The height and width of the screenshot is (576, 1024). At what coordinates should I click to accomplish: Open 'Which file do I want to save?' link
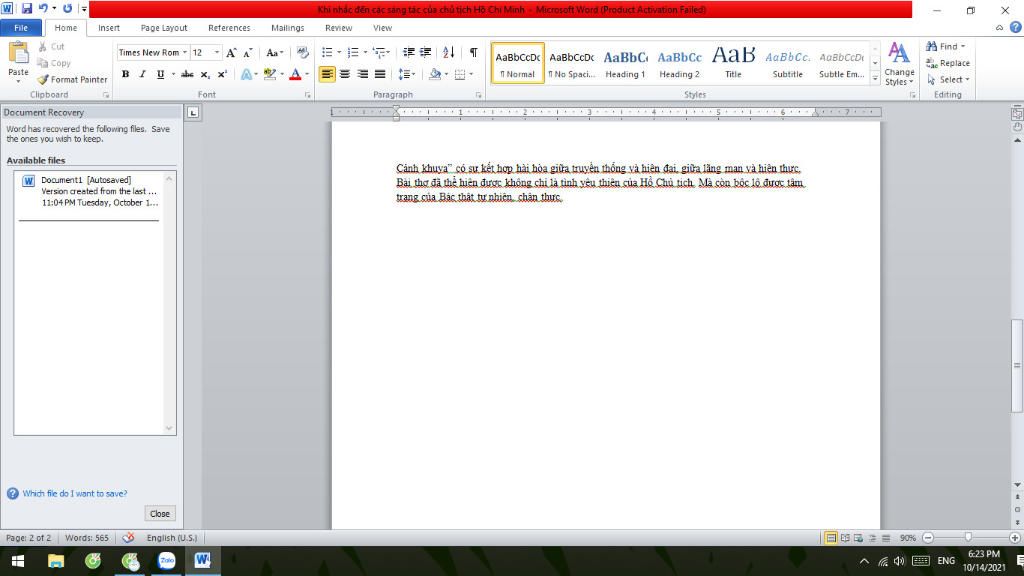pyautogui.click(x=75, y=494)
